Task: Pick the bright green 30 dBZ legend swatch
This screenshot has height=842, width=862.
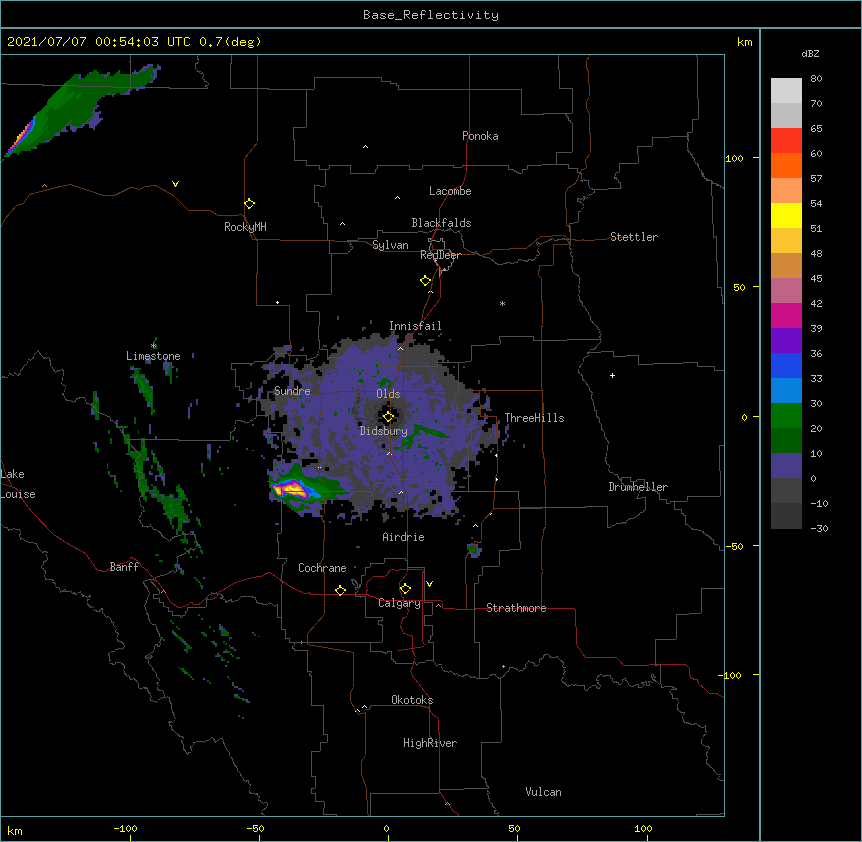Action: (x=786, y=416)
